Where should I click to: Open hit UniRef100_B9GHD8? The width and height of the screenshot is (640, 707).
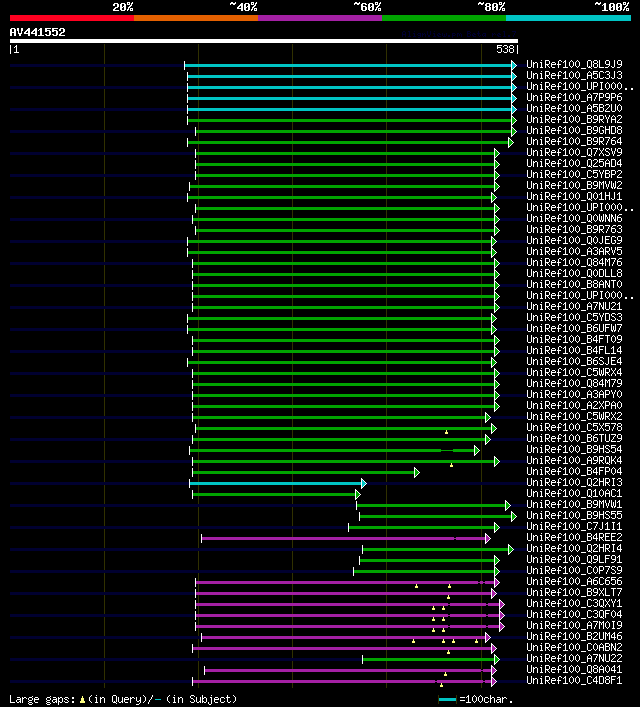pos(574,130)
